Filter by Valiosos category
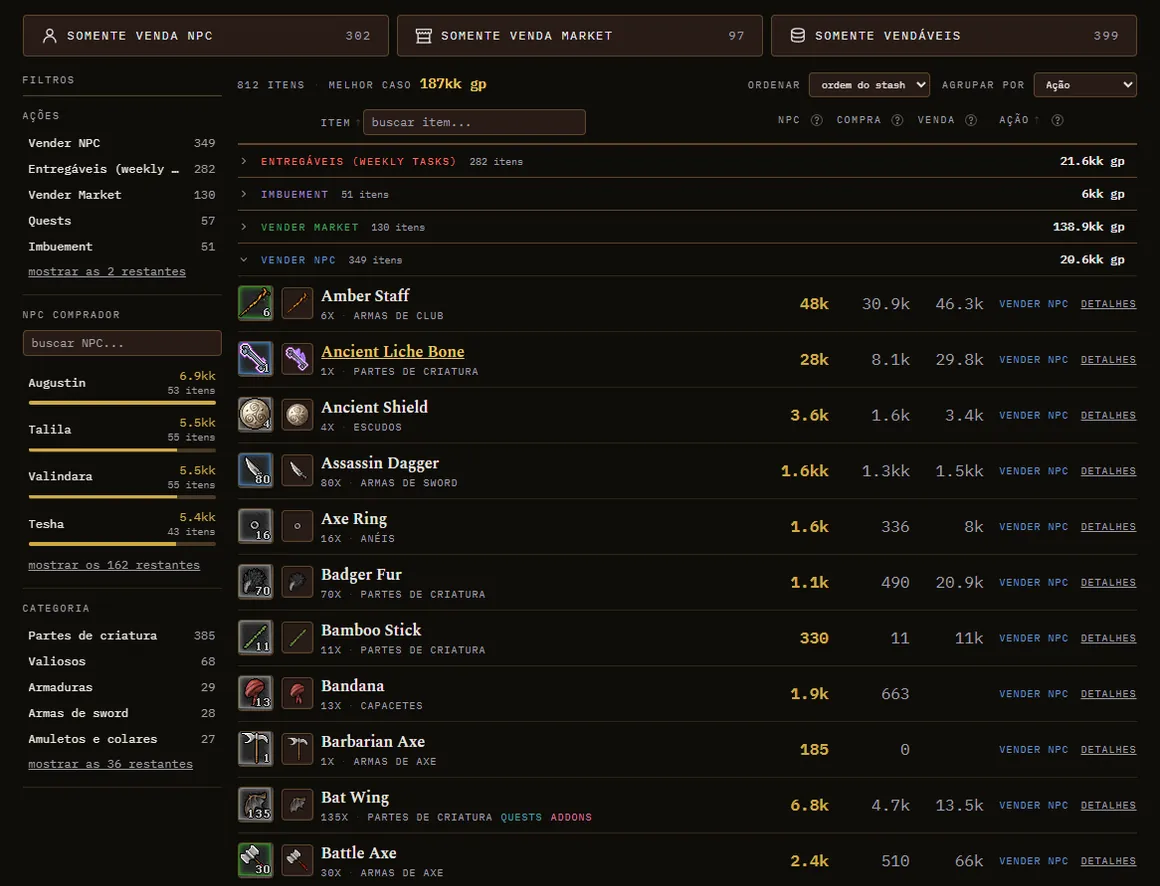1160x886 pixels. (121, 661)
